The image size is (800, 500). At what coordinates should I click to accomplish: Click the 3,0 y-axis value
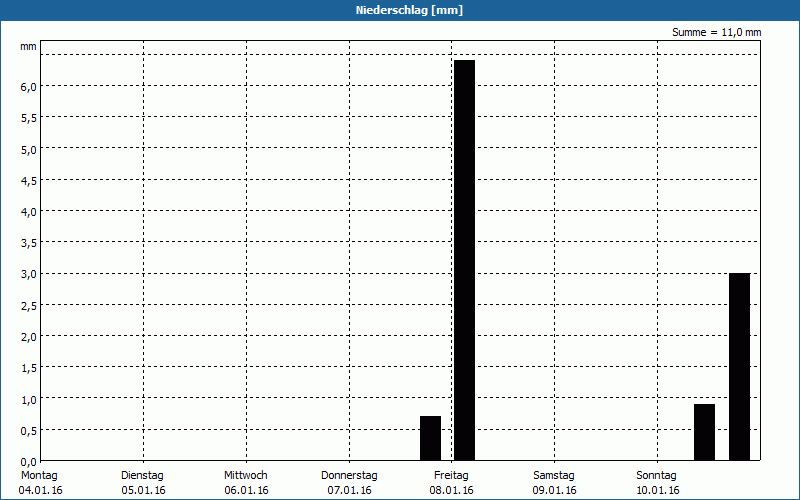click(x=29, y=274)
